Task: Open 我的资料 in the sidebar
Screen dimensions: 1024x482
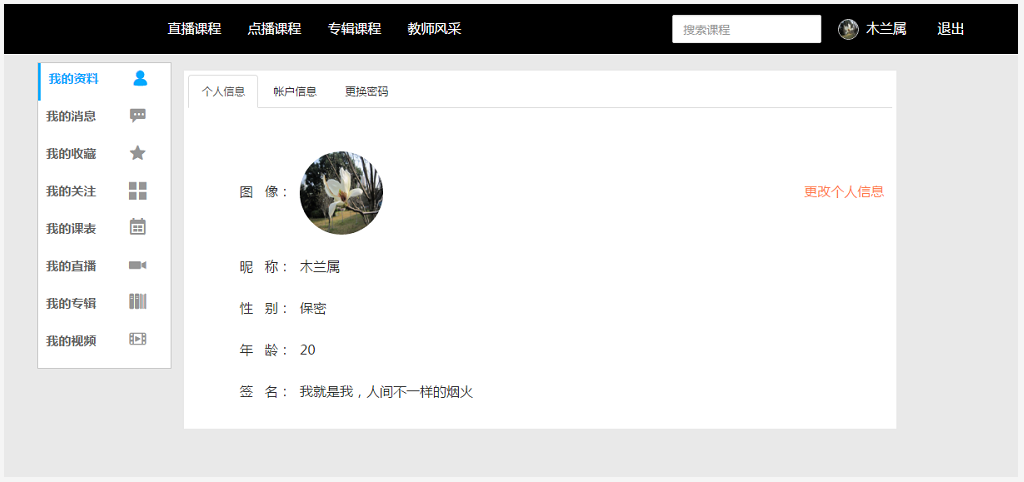Action: 73,79
